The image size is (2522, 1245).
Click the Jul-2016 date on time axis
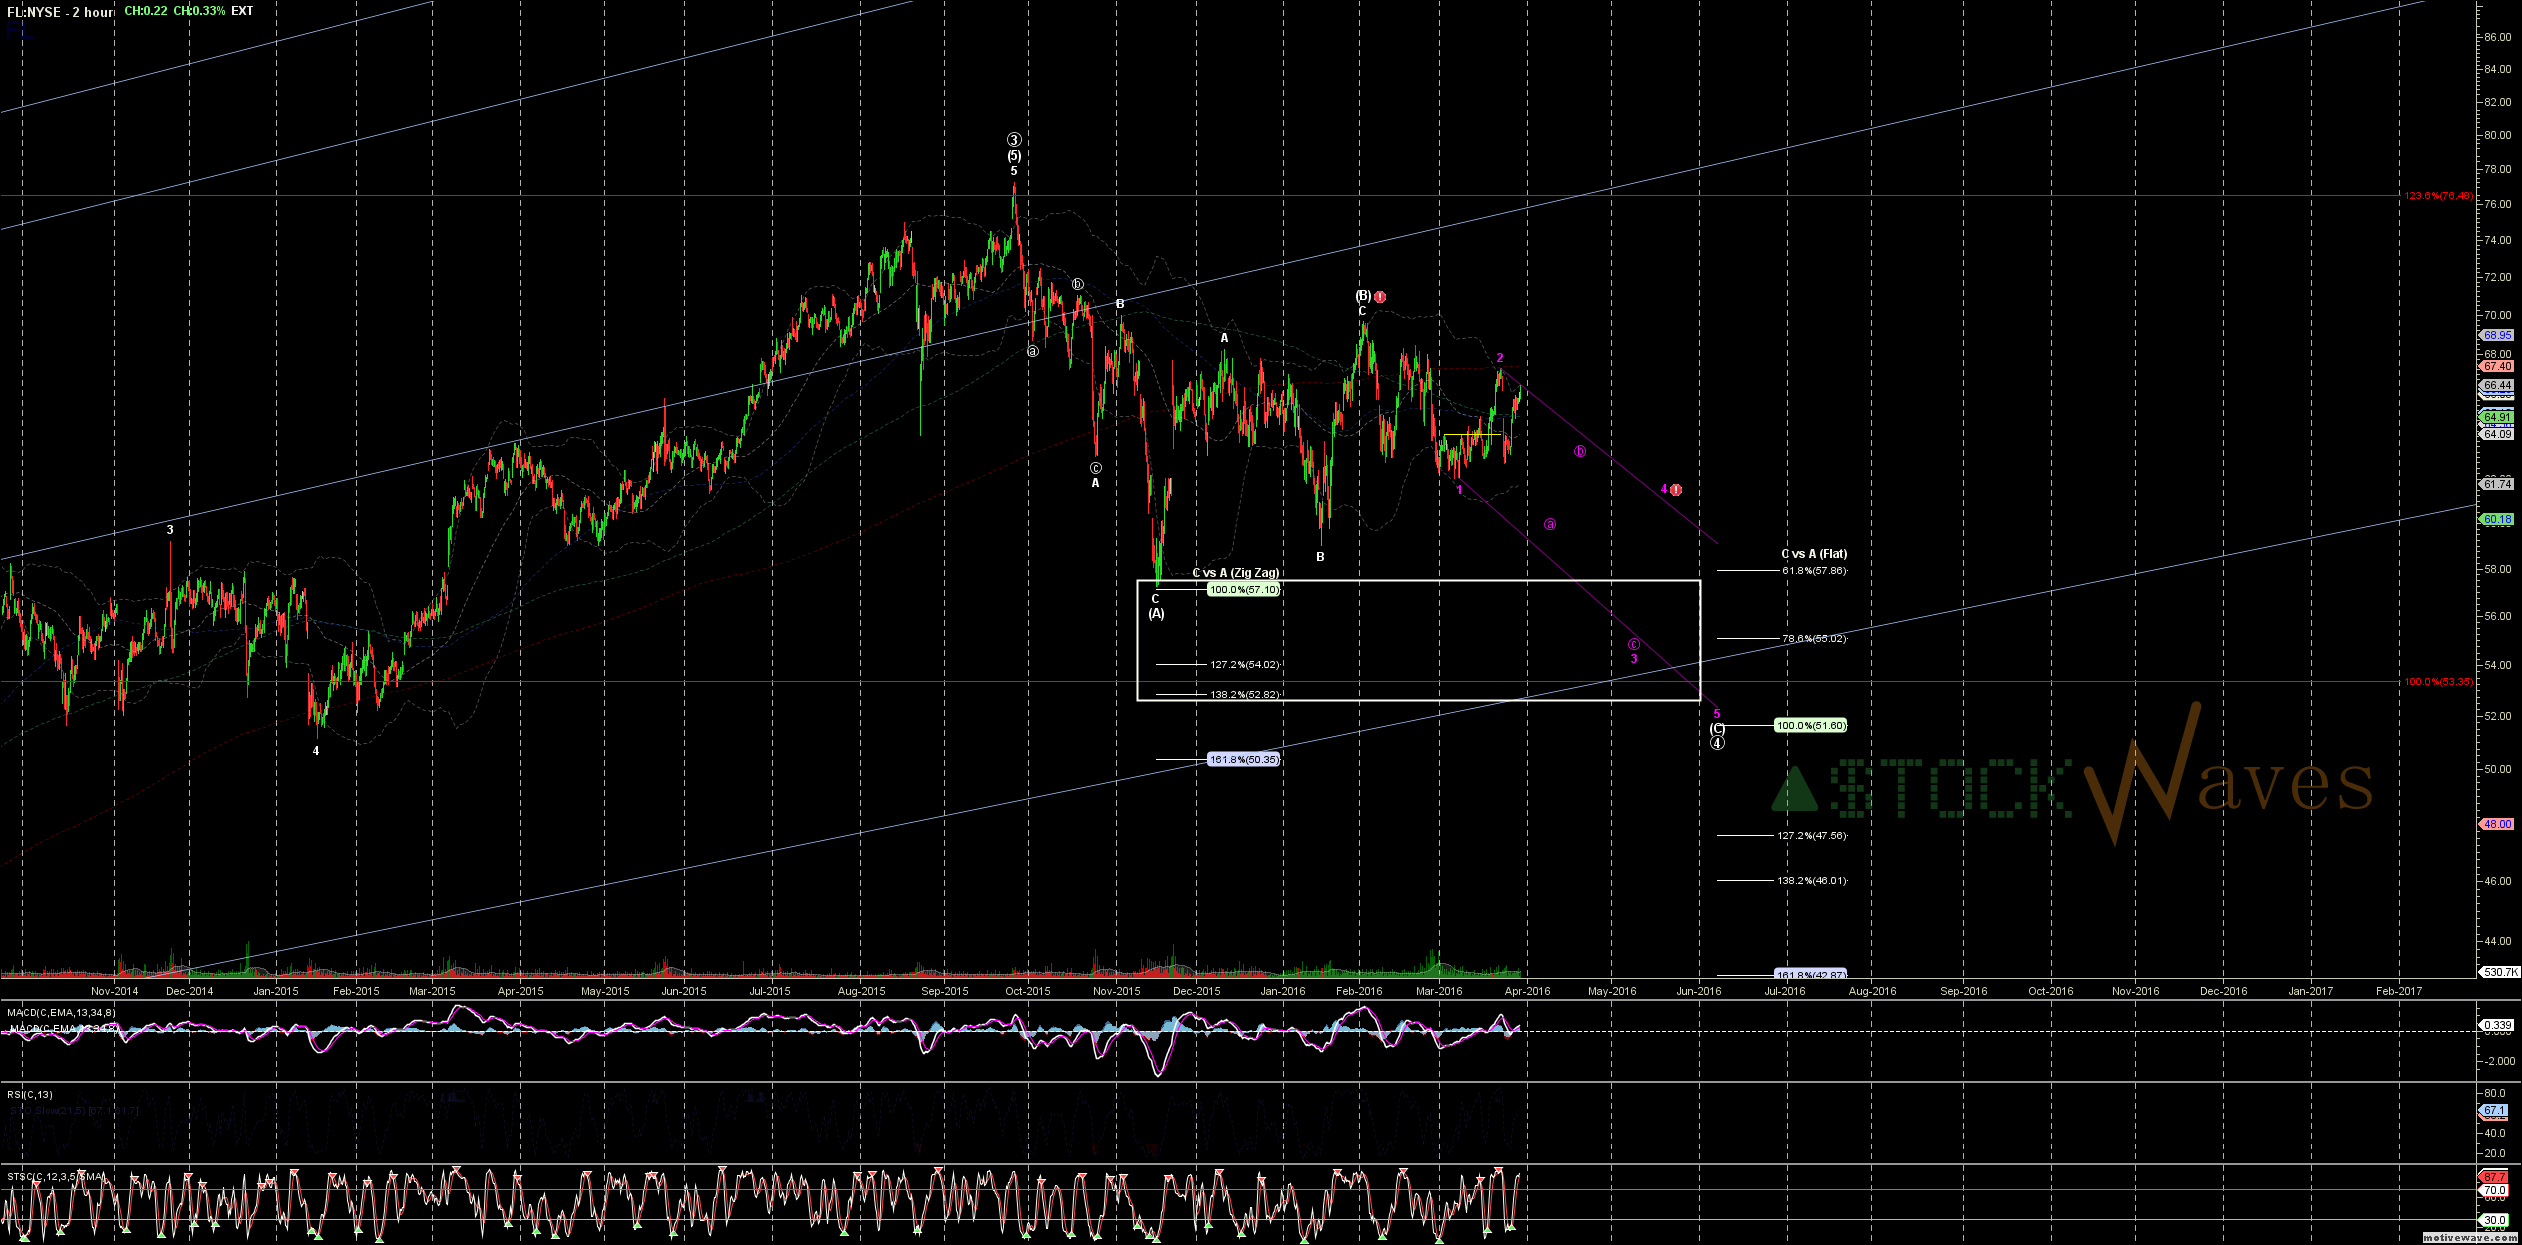(1785, 992)
